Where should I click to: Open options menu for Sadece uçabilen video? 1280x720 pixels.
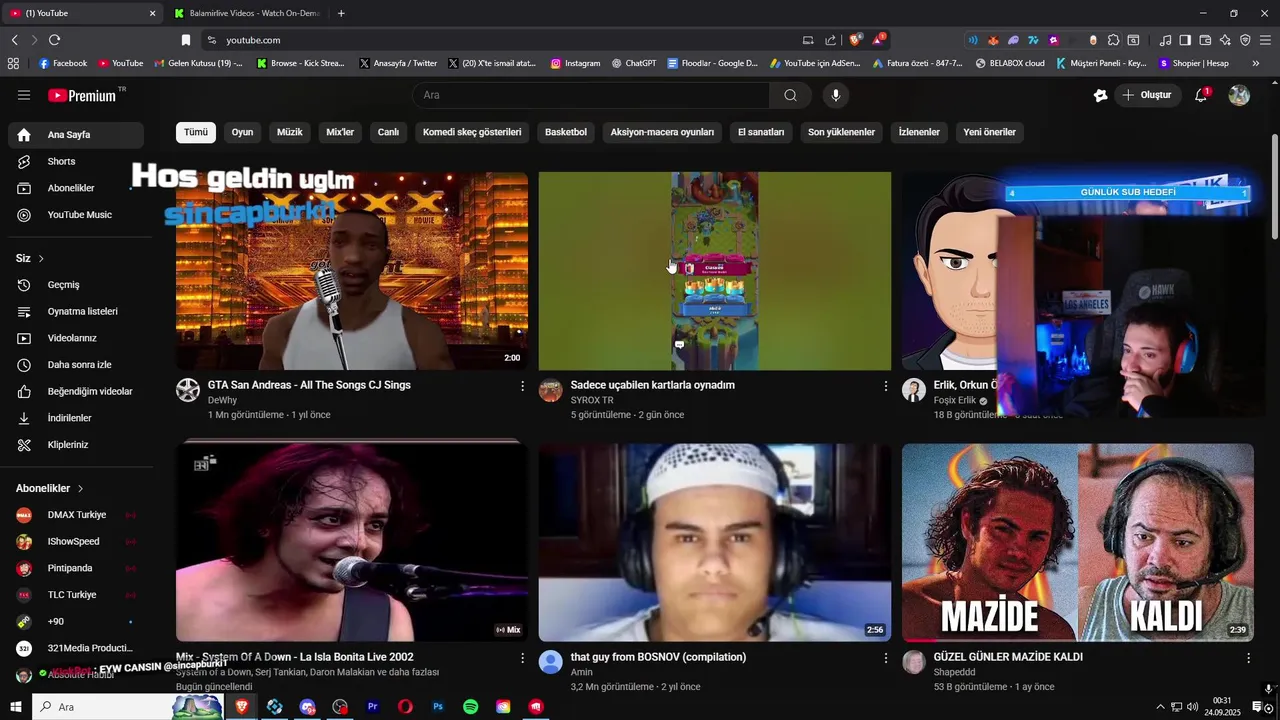(x=885, y=386)
